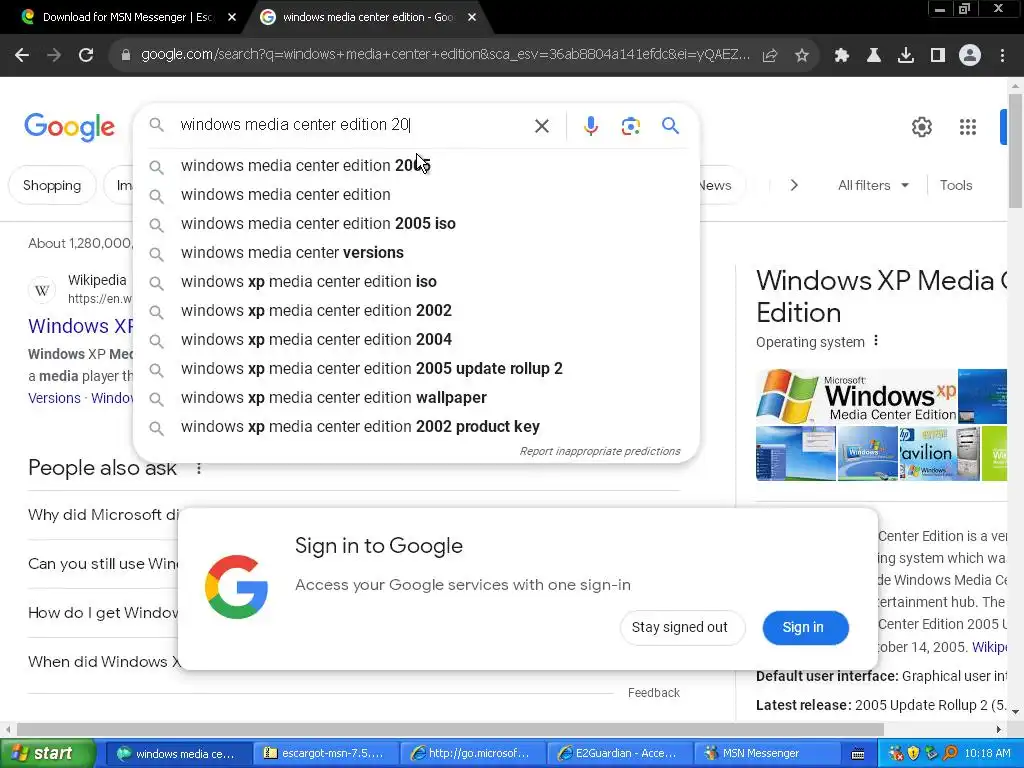Click the Feedback link
The height and width of the screenshot is (768, 1024).
point(654,693)
